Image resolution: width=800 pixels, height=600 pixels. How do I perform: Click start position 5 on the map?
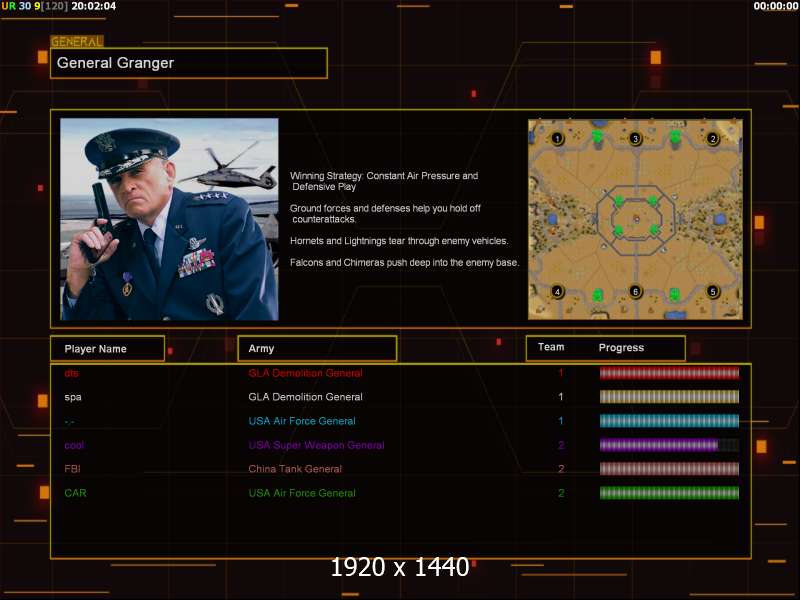pos(713,292)
